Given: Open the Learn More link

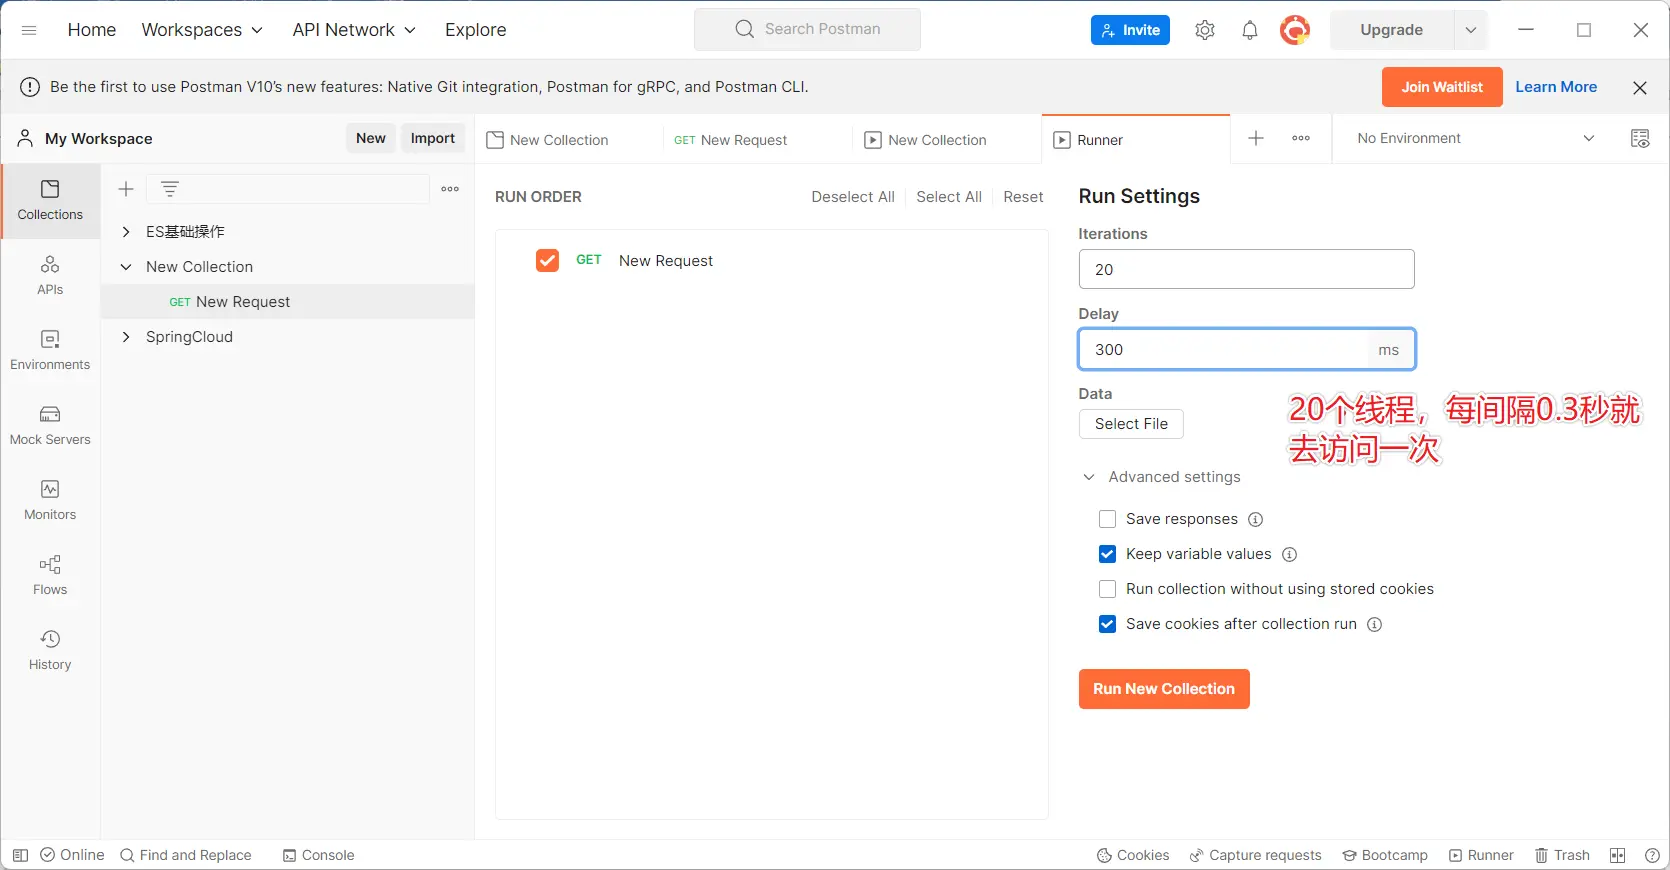Looking at the screenshot, I should 1556,87.
